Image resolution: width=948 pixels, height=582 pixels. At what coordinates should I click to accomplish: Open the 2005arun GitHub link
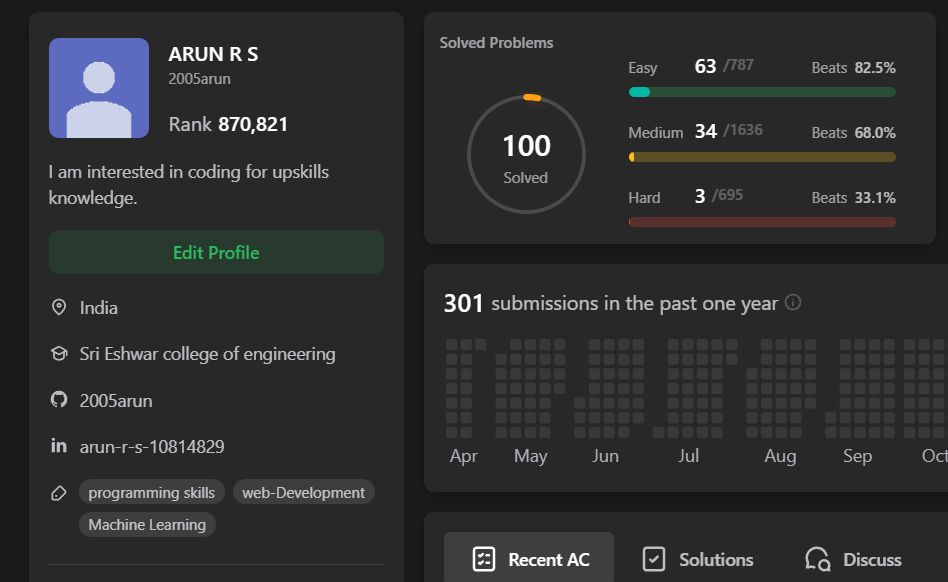tap(116, 400)
